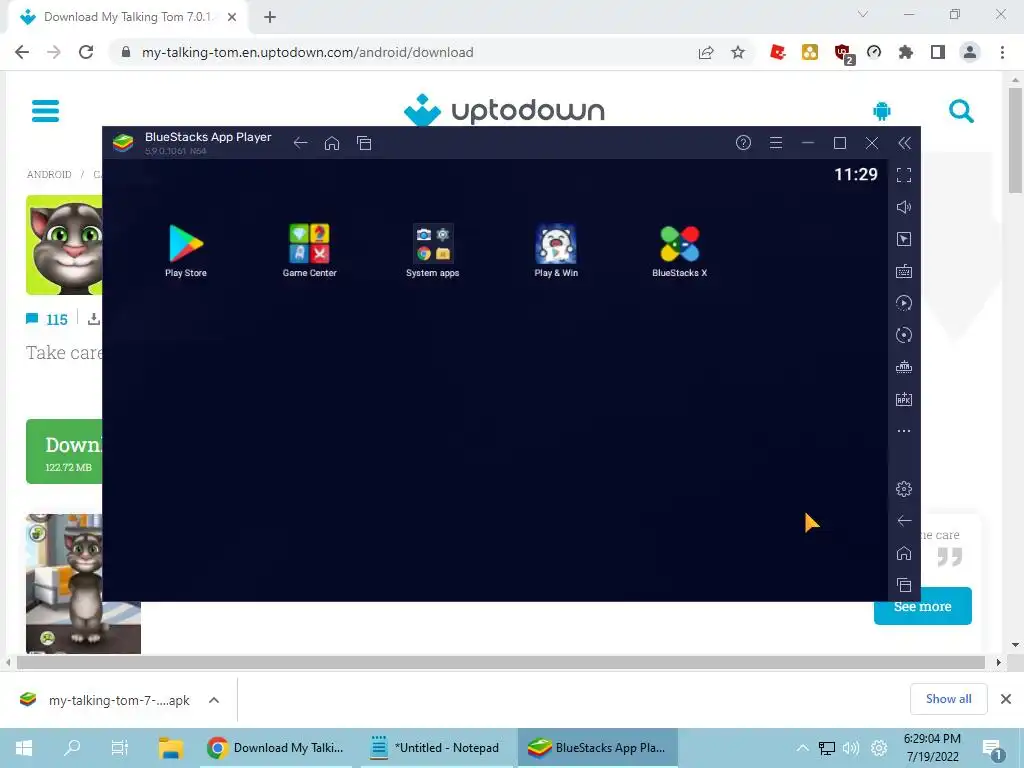
Task: Open the System apps folder
Action: [x=432, y=251]
